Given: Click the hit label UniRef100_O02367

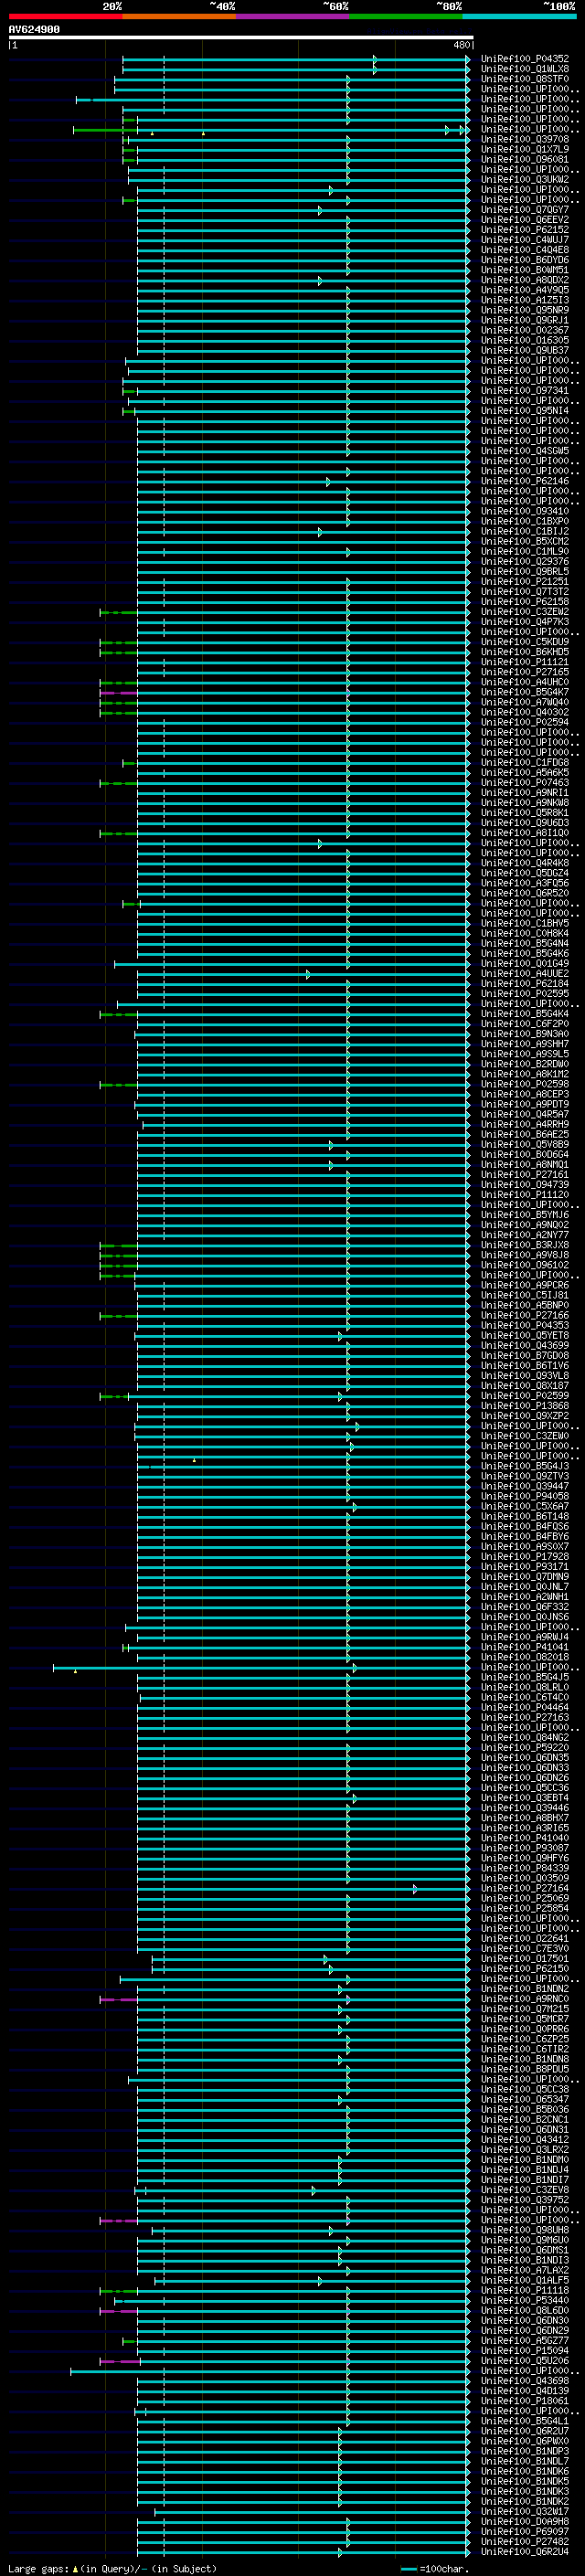Looking at the screenshot, I should pyautogui.click(x=525, y=330).
